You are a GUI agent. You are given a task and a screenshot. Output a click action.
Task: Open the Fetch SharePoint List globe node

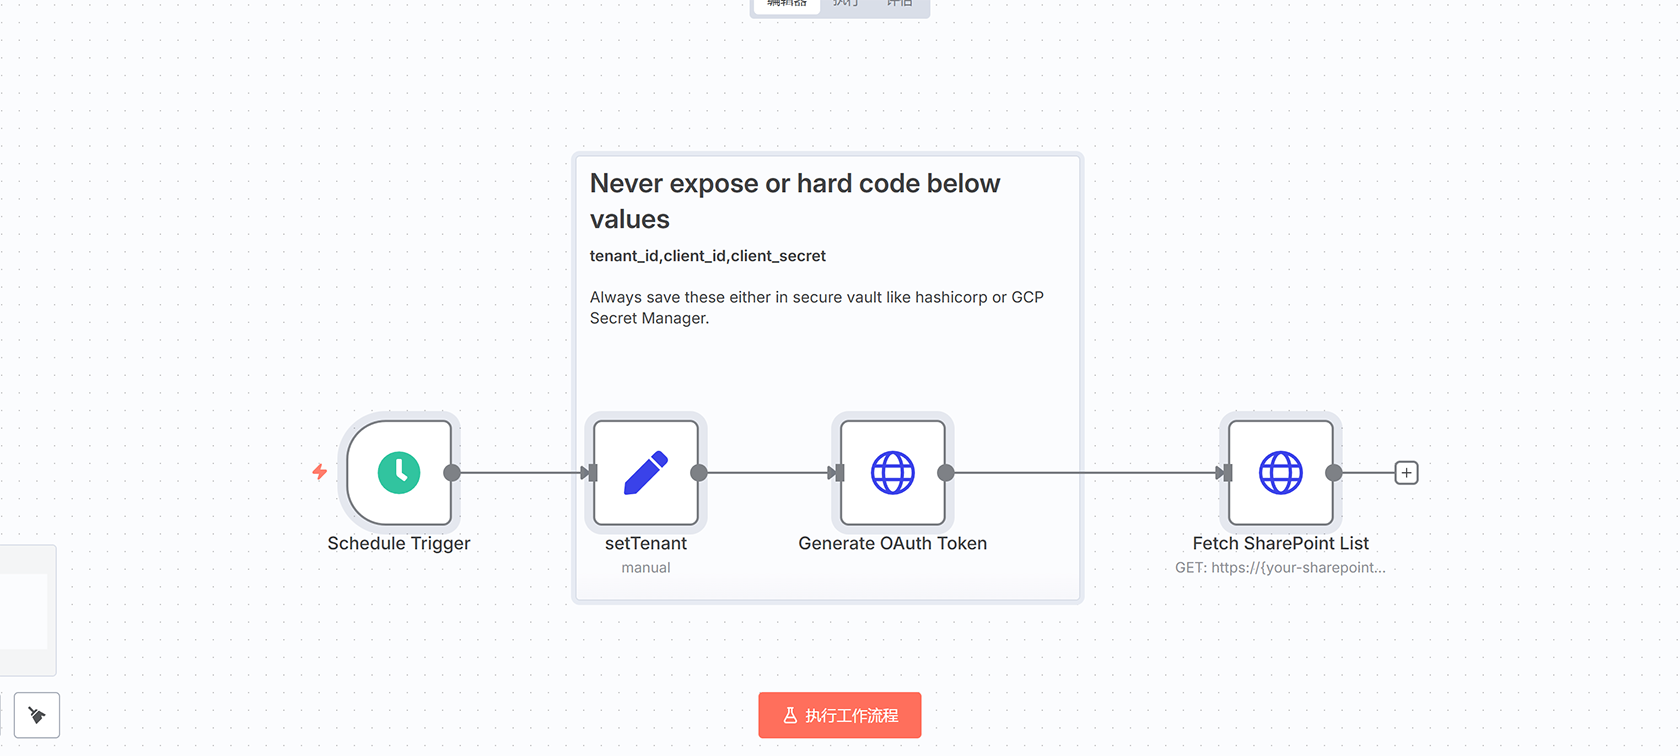[x=1281, y=472]
